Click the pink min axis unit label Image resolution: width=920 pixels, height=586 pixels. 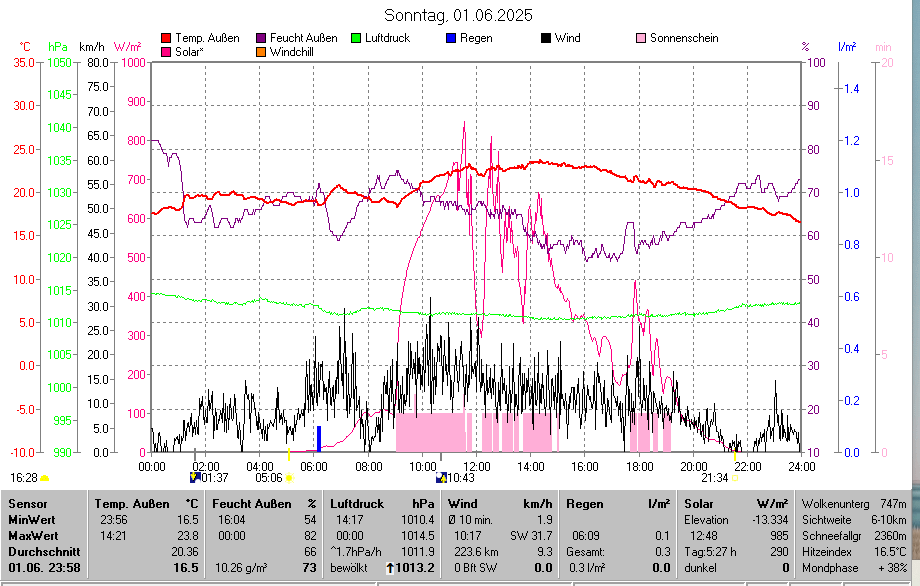click(x=883, y=47)
